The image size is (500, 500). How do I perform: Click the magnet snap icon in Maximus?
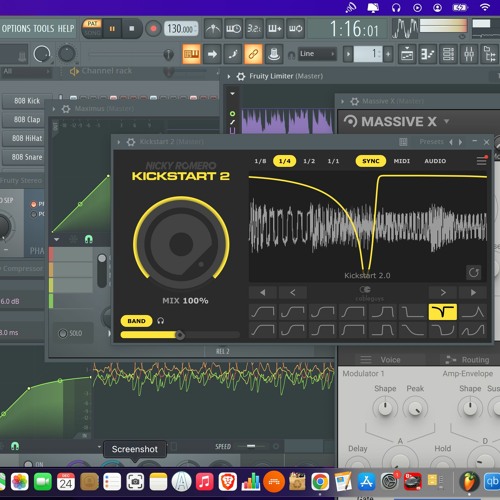pos(89,239)
